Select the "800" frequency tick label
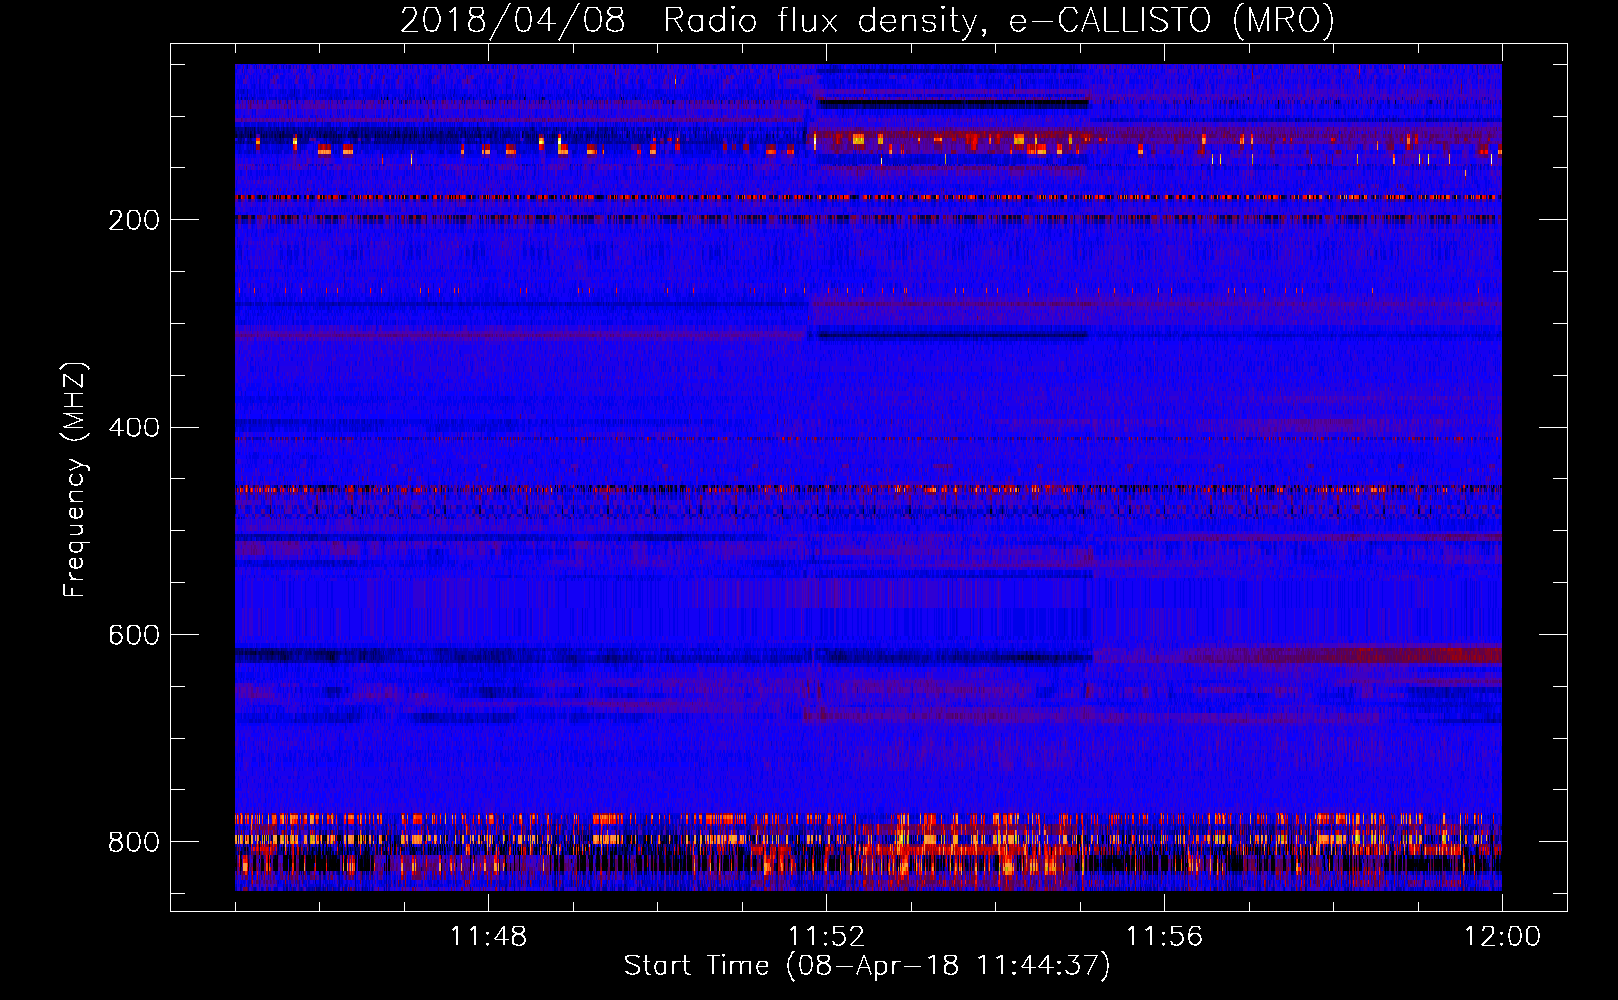This screenshot has width=1618, height=1000. [x=134, y=842]
